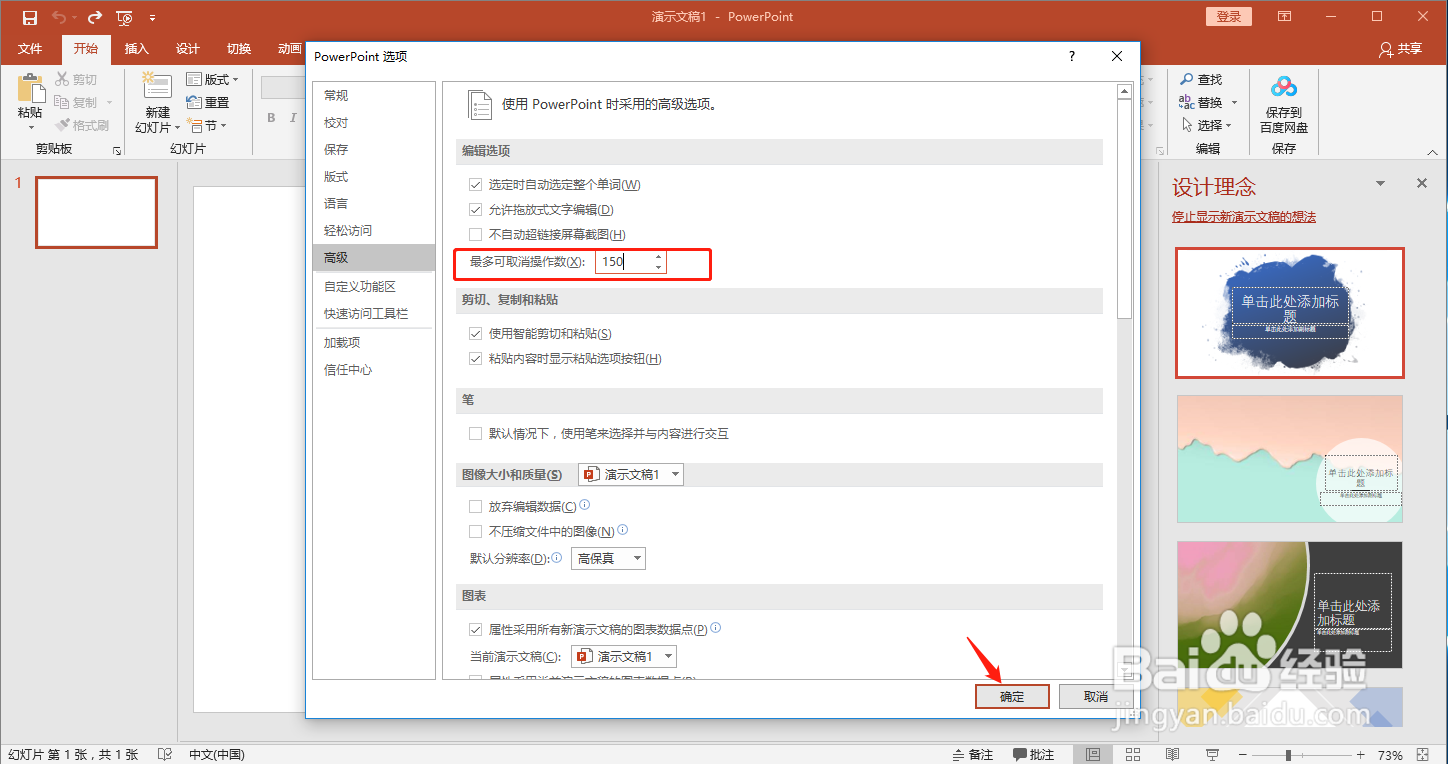Open Design Ideas pane options arrow
This screenshot has width=1448, height=764.
(1381, 184)
